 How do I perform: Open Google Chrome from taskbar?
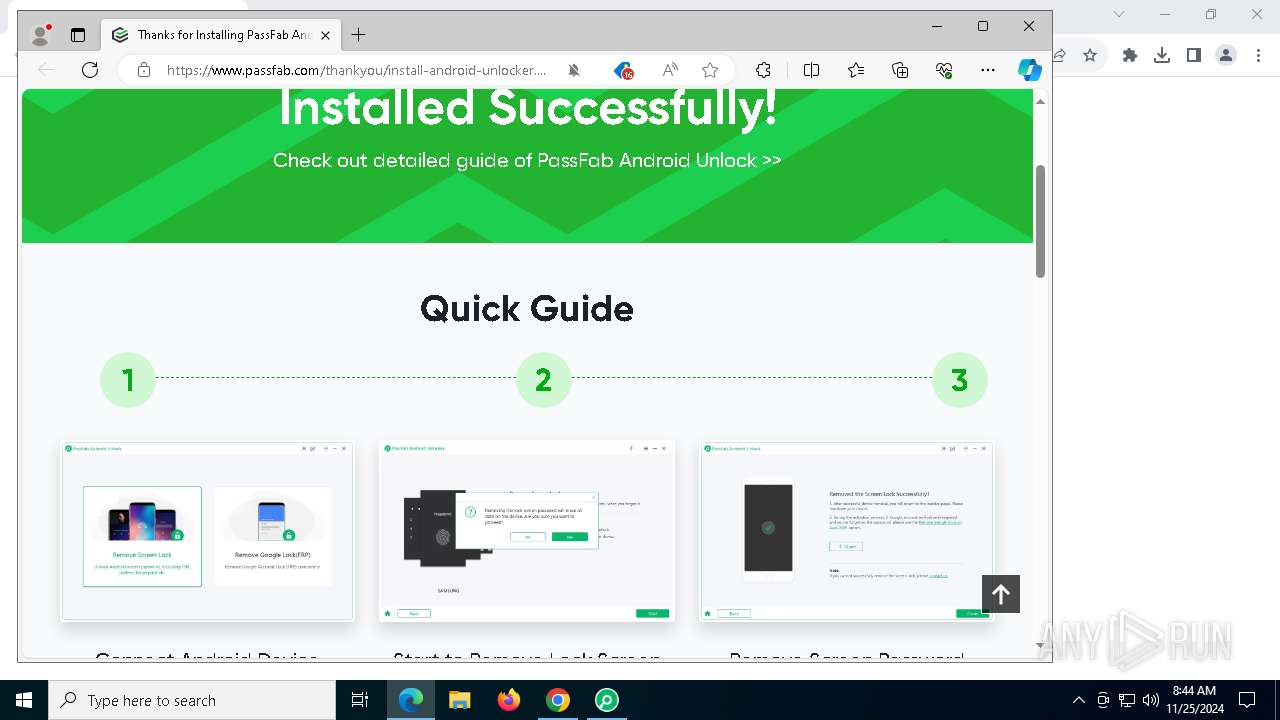558,700
